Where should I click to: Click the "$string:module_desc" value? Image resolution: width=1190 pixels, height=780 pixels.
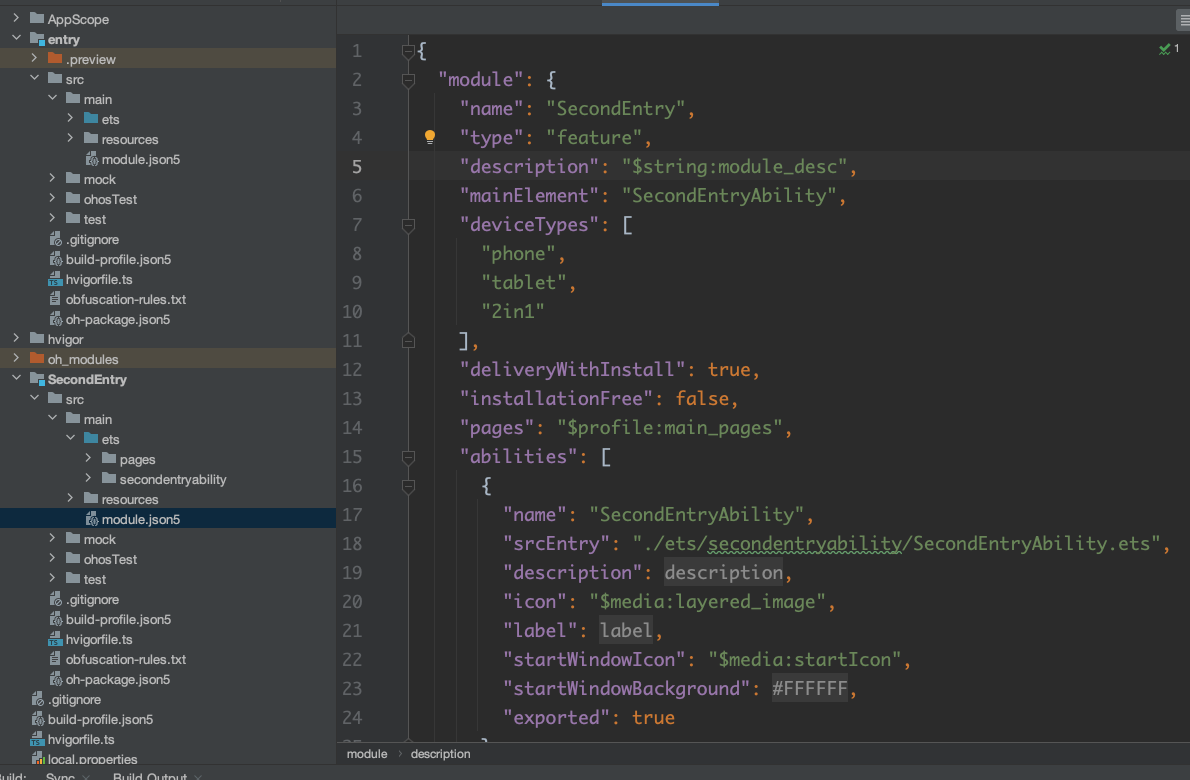pos(734,167)
